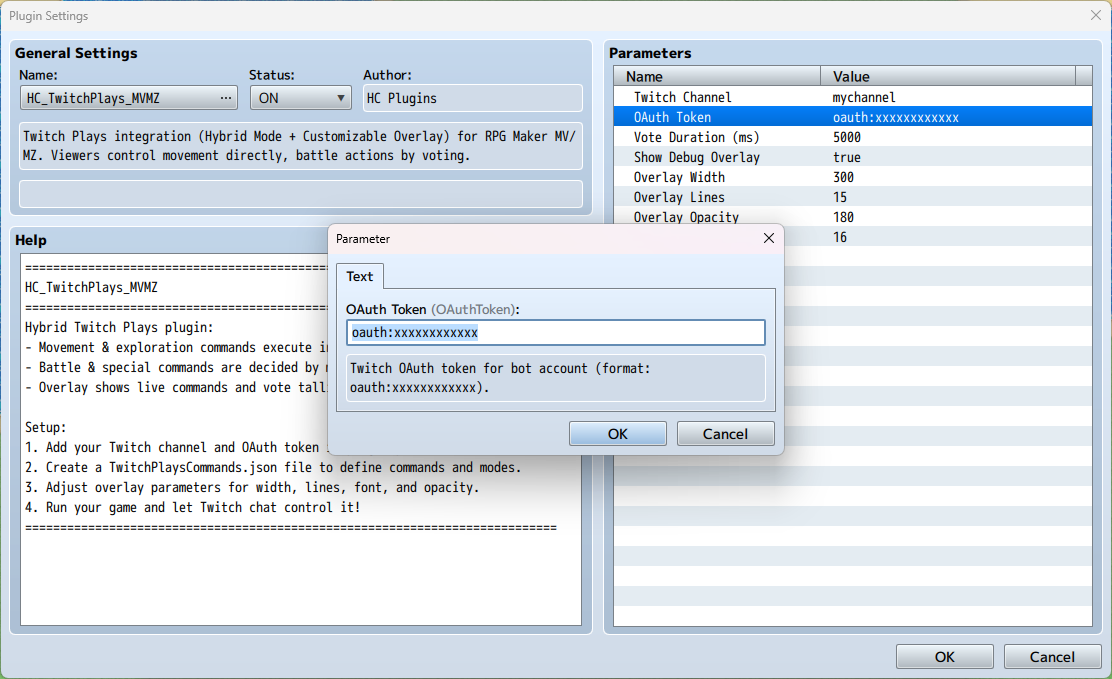Select the OAuth Token parameter row
The height and width of the screenshot is (679, 1112).
(852, 117)
